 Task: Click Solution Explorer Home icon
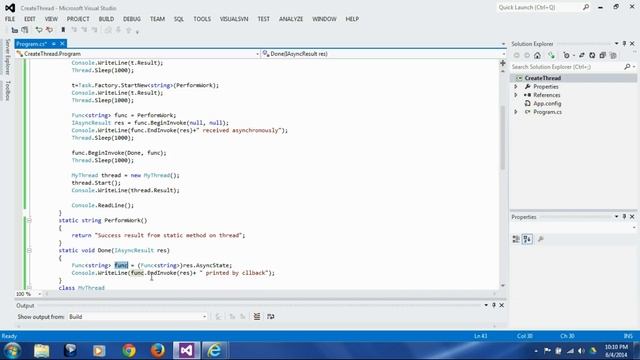click(537, 56)
